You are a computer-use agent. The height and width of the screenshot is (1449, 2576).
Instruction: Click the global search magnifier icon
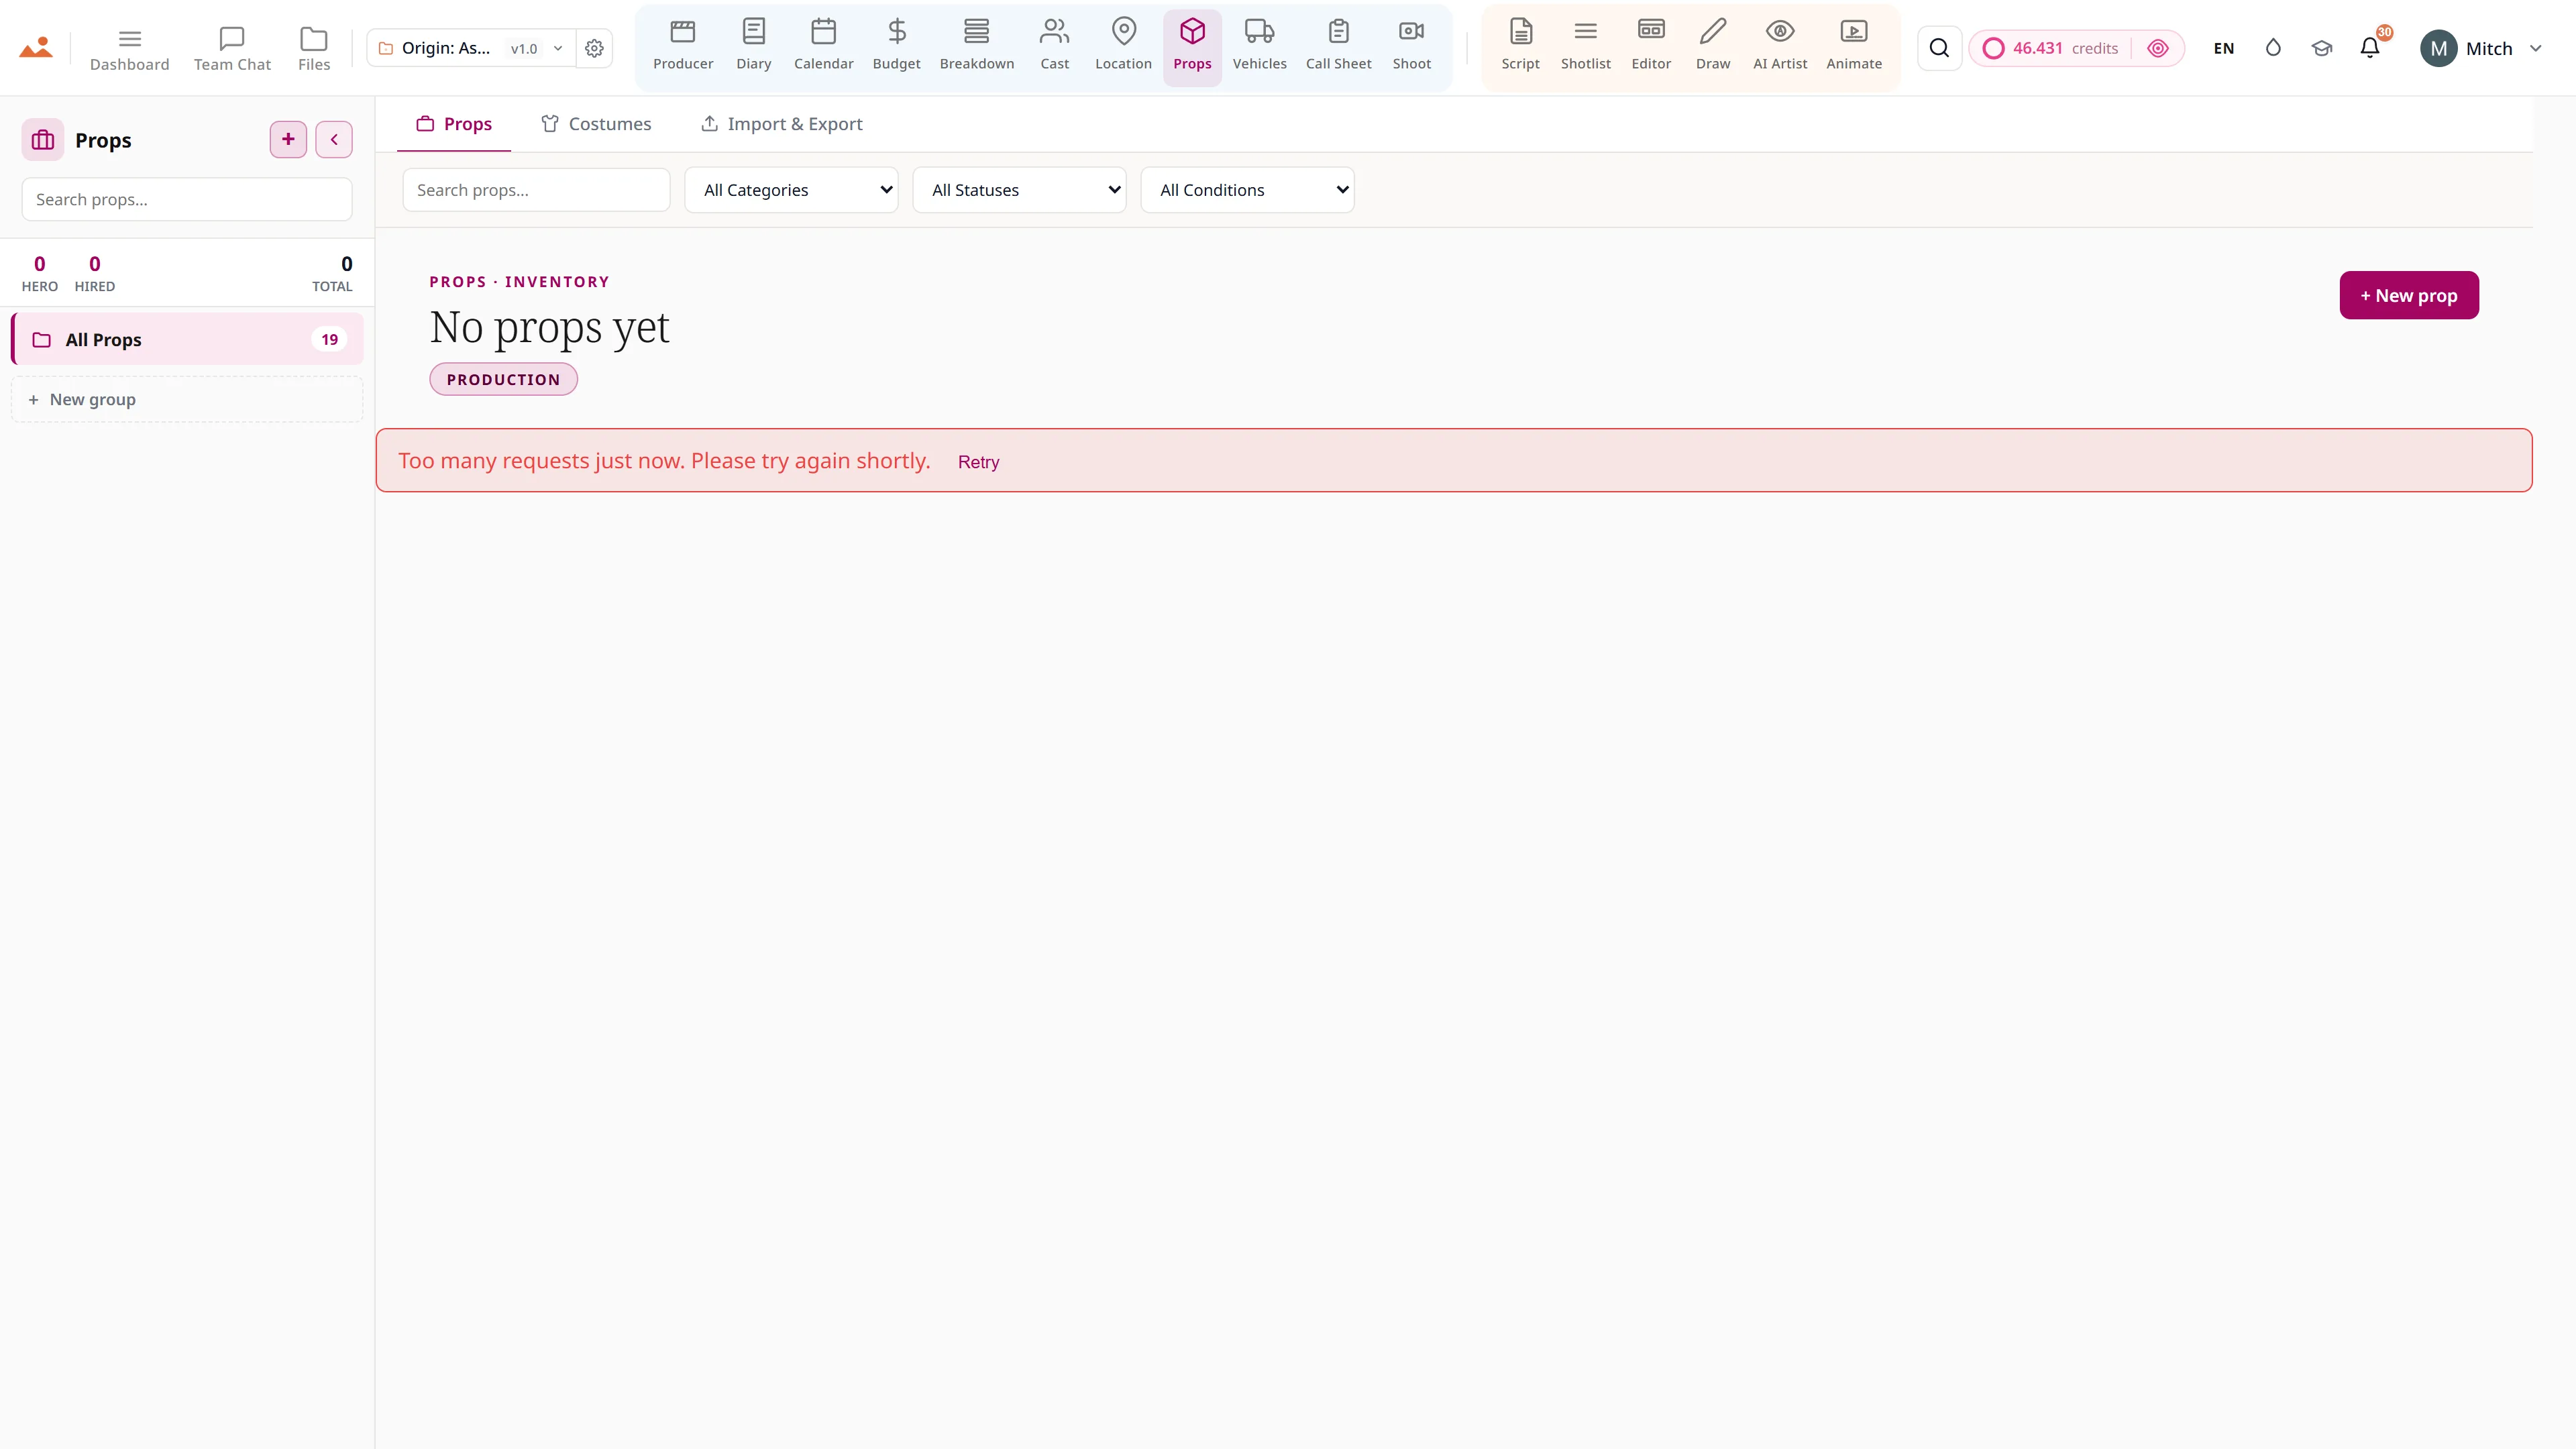click(1938, 48)
